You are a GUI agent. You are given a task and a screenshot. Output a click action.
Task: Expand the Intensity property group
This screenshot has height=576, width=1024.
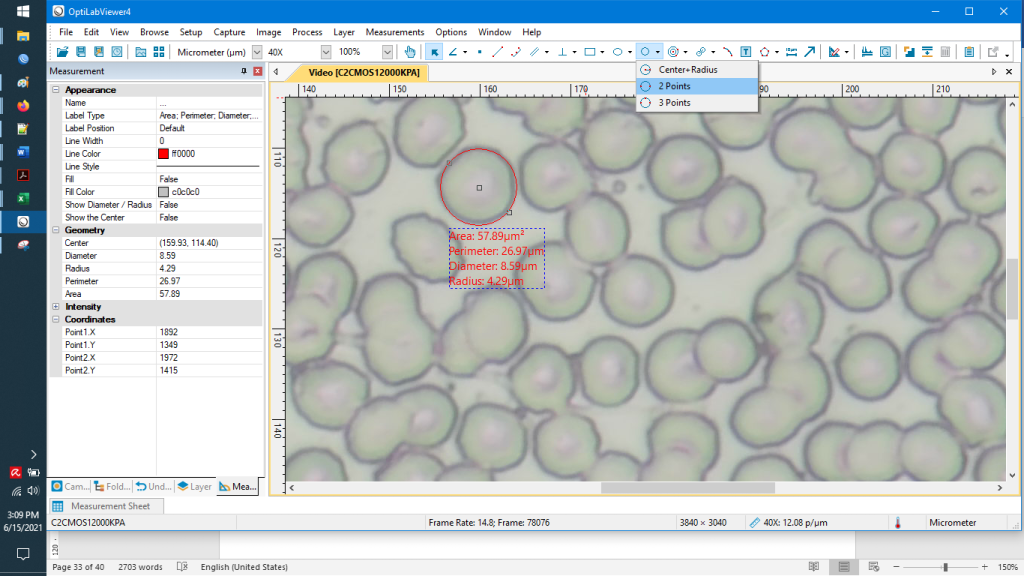(56, 307)
